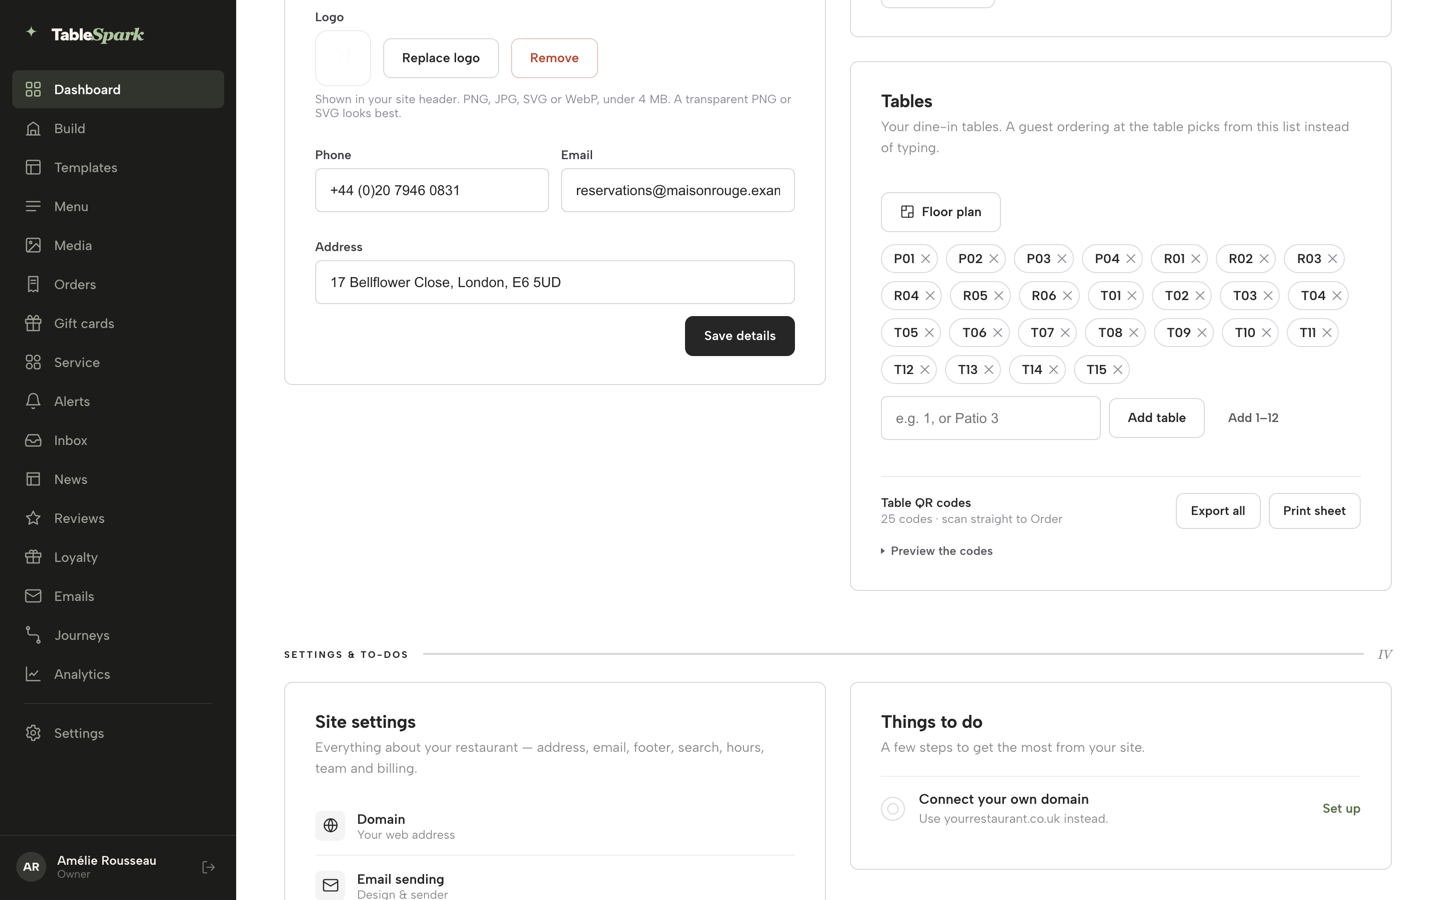Open the Orders sidebar item

click(118, 284)
